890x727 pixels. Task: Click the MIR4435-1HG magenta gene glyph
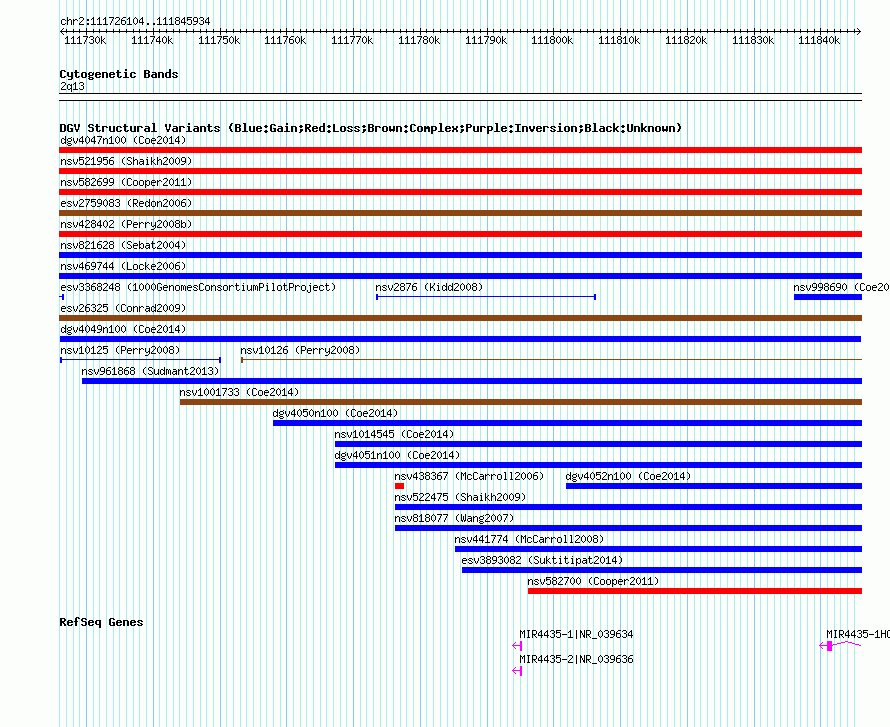840,645
